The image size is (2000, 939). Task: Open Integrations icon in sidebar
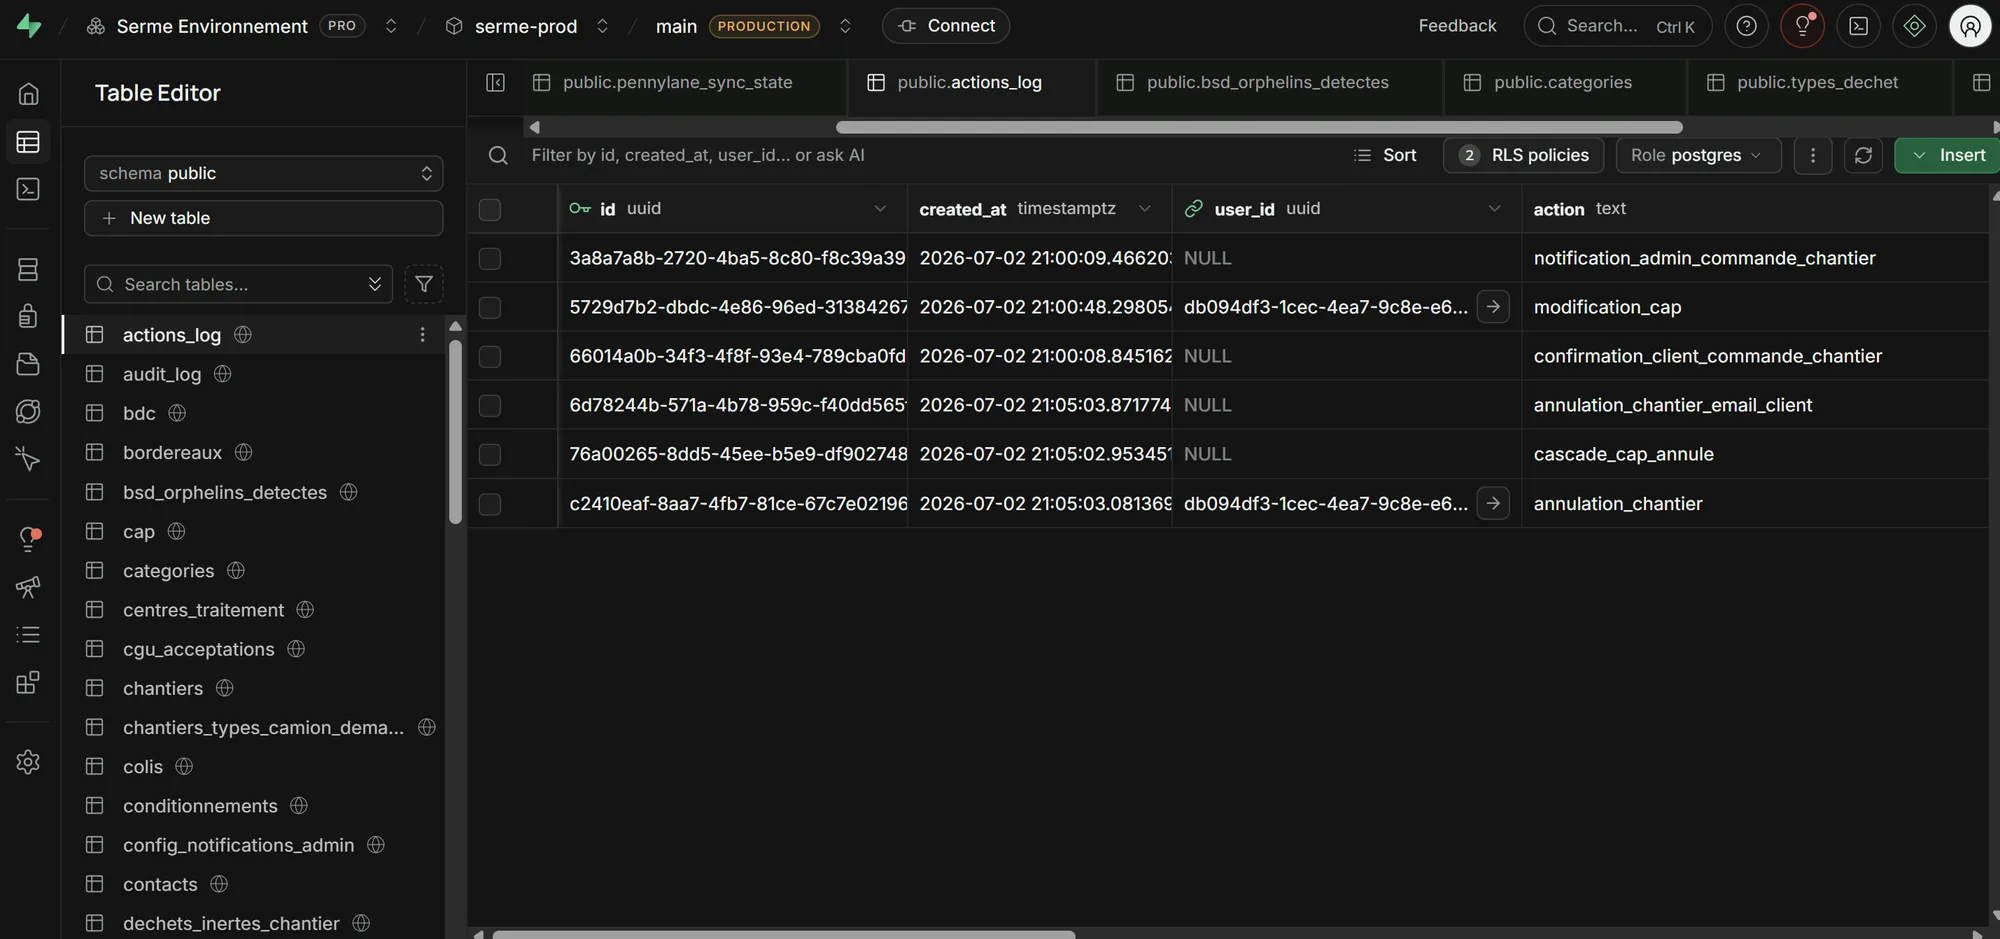point(28,683)
